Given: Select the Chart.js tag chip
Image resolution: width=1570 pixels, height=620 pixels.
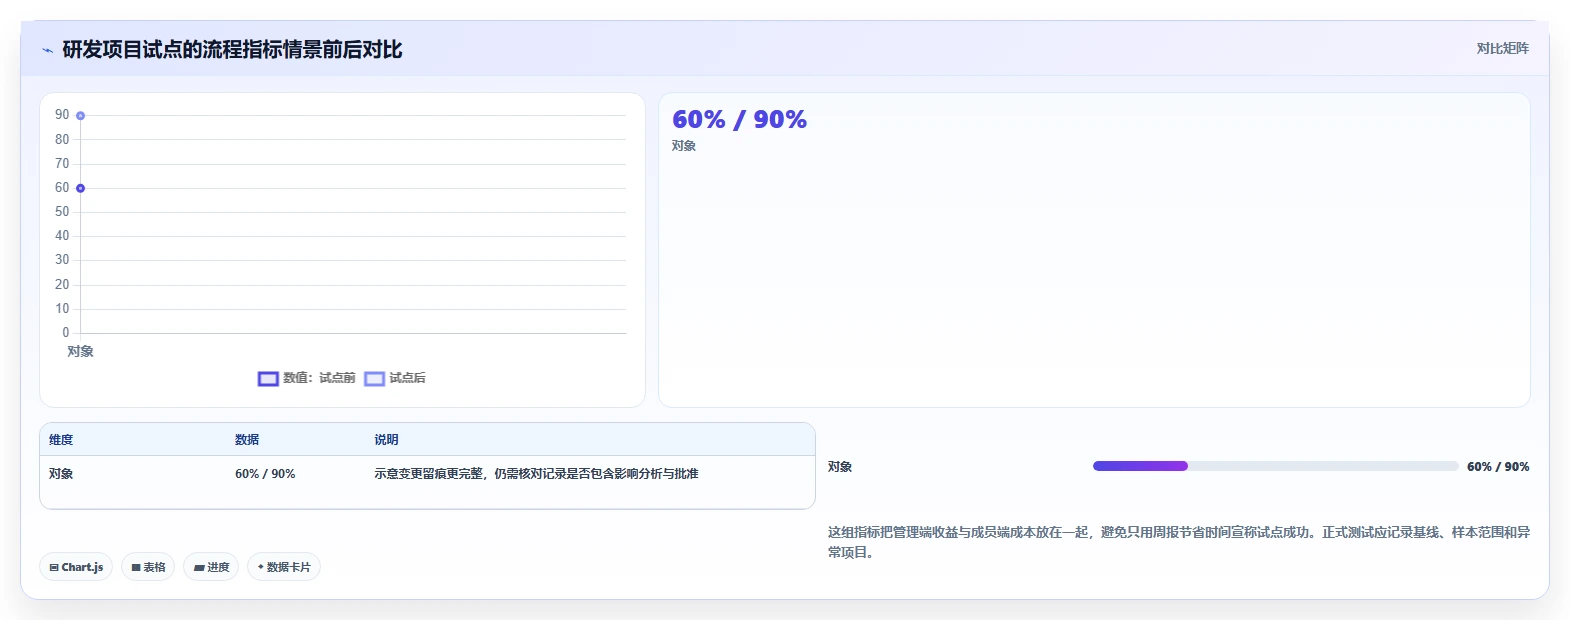Looking at the screenshot, I should 76,567.
